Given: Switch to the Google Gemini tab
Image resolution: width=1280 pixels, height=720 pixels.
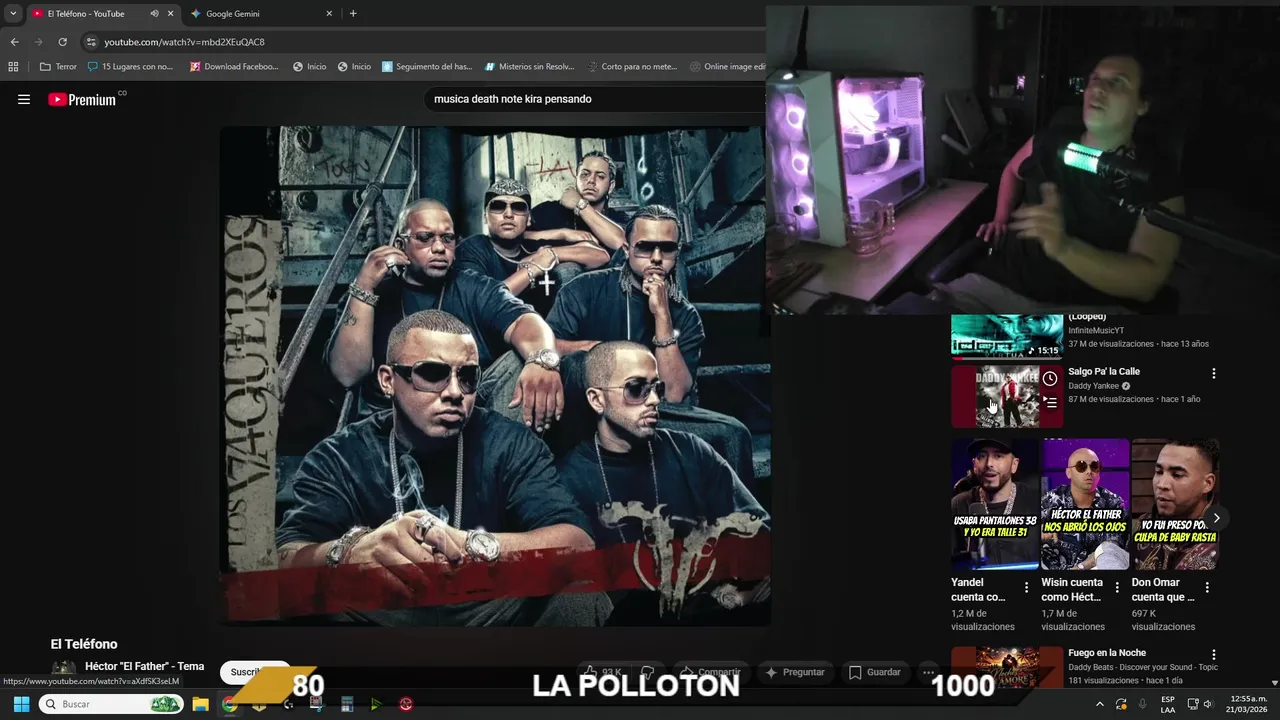Looking at the screenshot, I should click(262, 14).
